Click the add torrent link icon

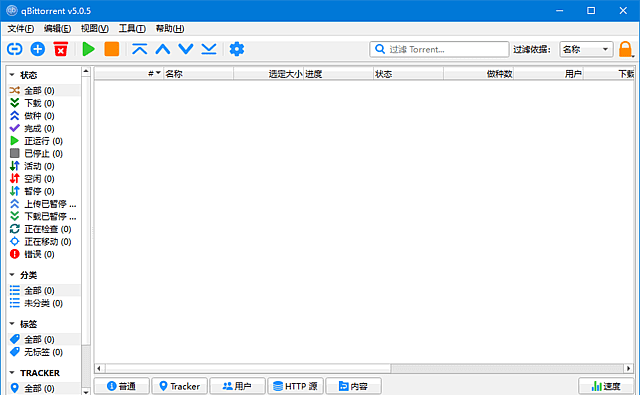(x=15, y=49)
